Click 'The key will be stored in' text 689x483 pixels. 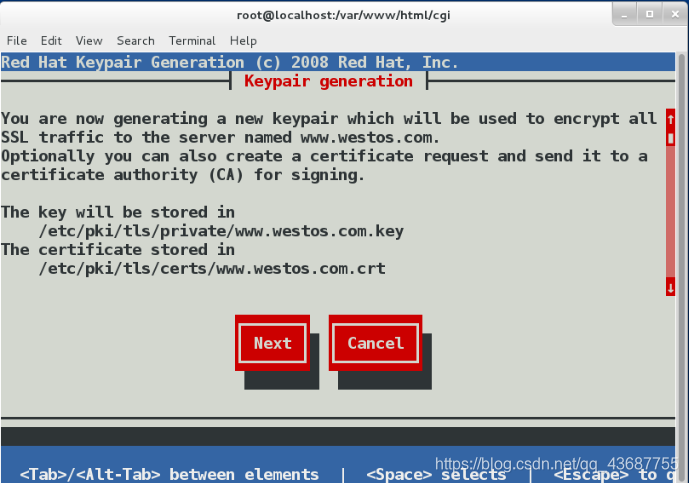[x=118, y=212]
